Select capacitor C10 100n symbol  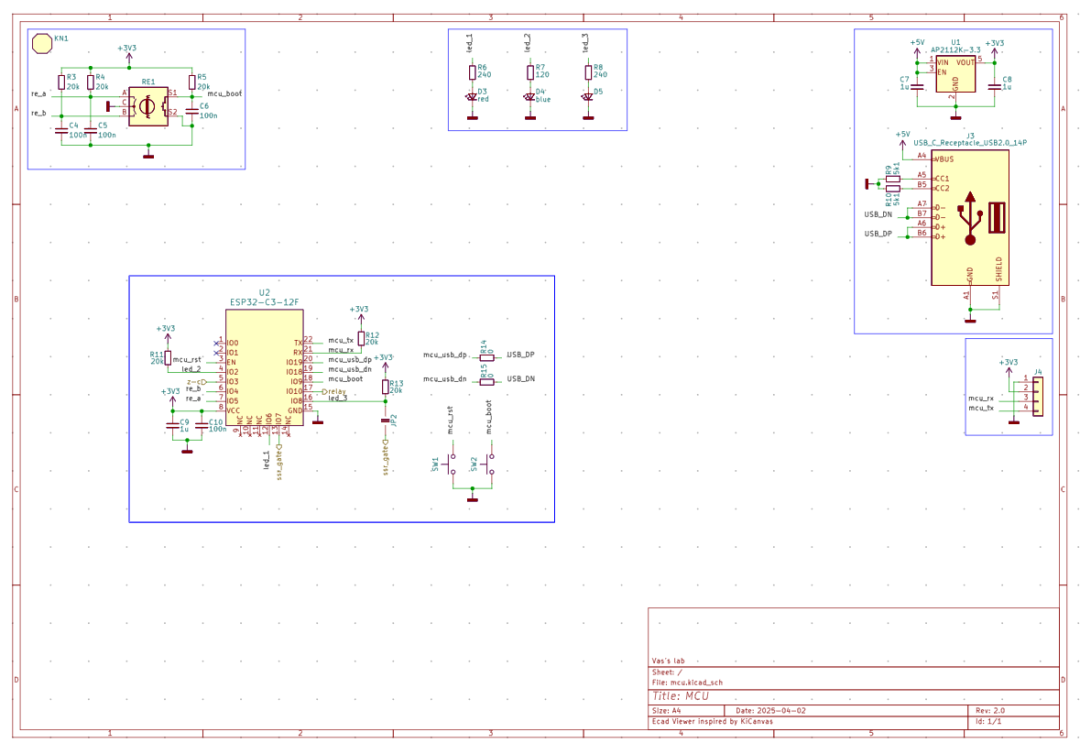pyautogui.click(x=201, y=426)
